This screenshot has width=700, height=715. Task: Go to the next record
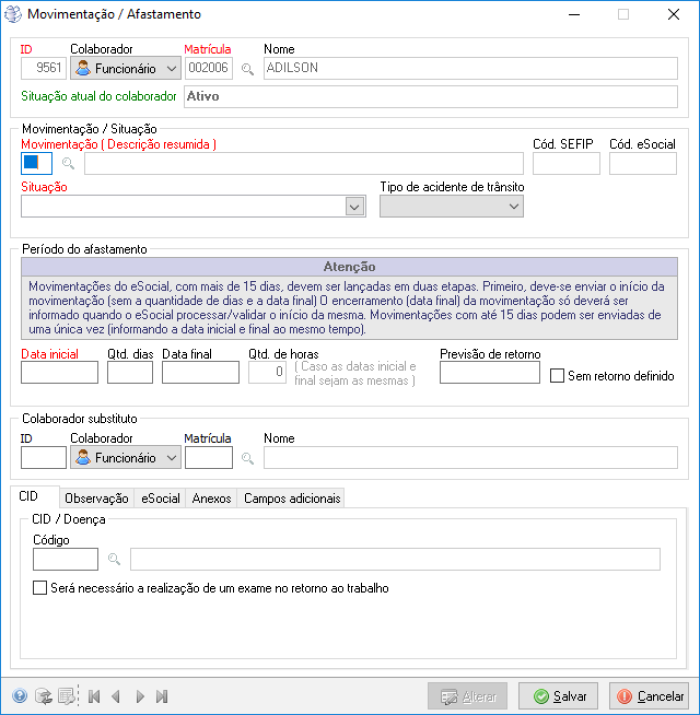(140, 696)
